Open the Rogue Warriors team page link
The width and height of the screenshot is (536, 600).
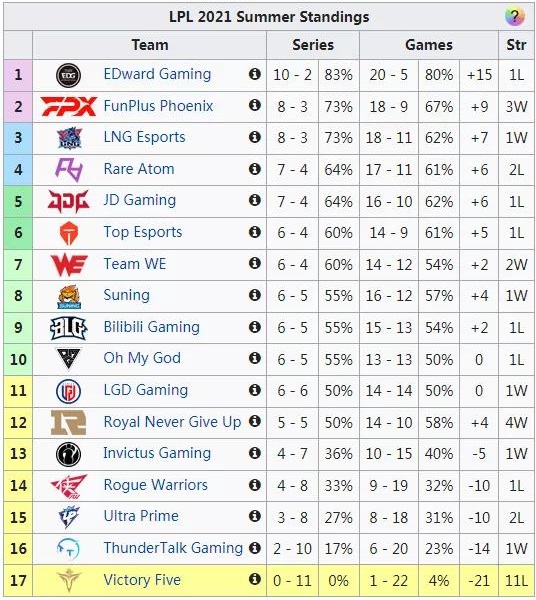point(155,485)
